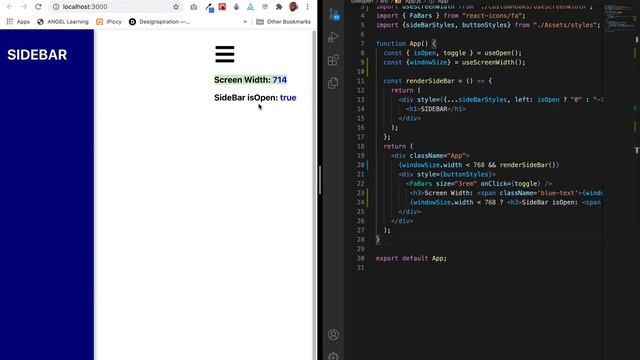The height and width of the screenshot is (360, 640).
Task: Click the 'export default App;' line
Action: point(411,258)
